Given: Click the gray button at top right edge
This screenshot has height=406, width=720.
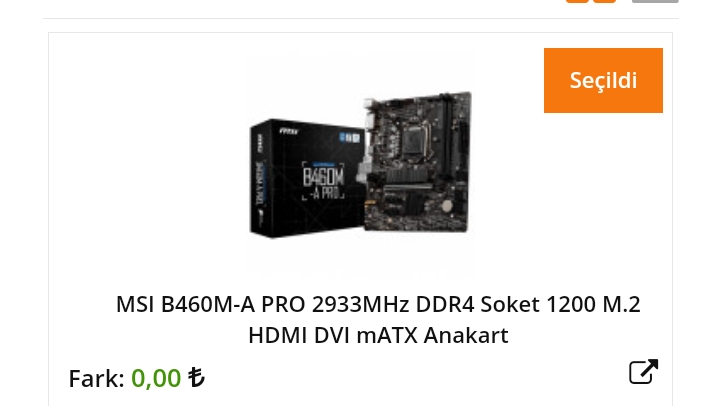Looking at the screenshot, I should pyautogui.click(x=655, y=1).
